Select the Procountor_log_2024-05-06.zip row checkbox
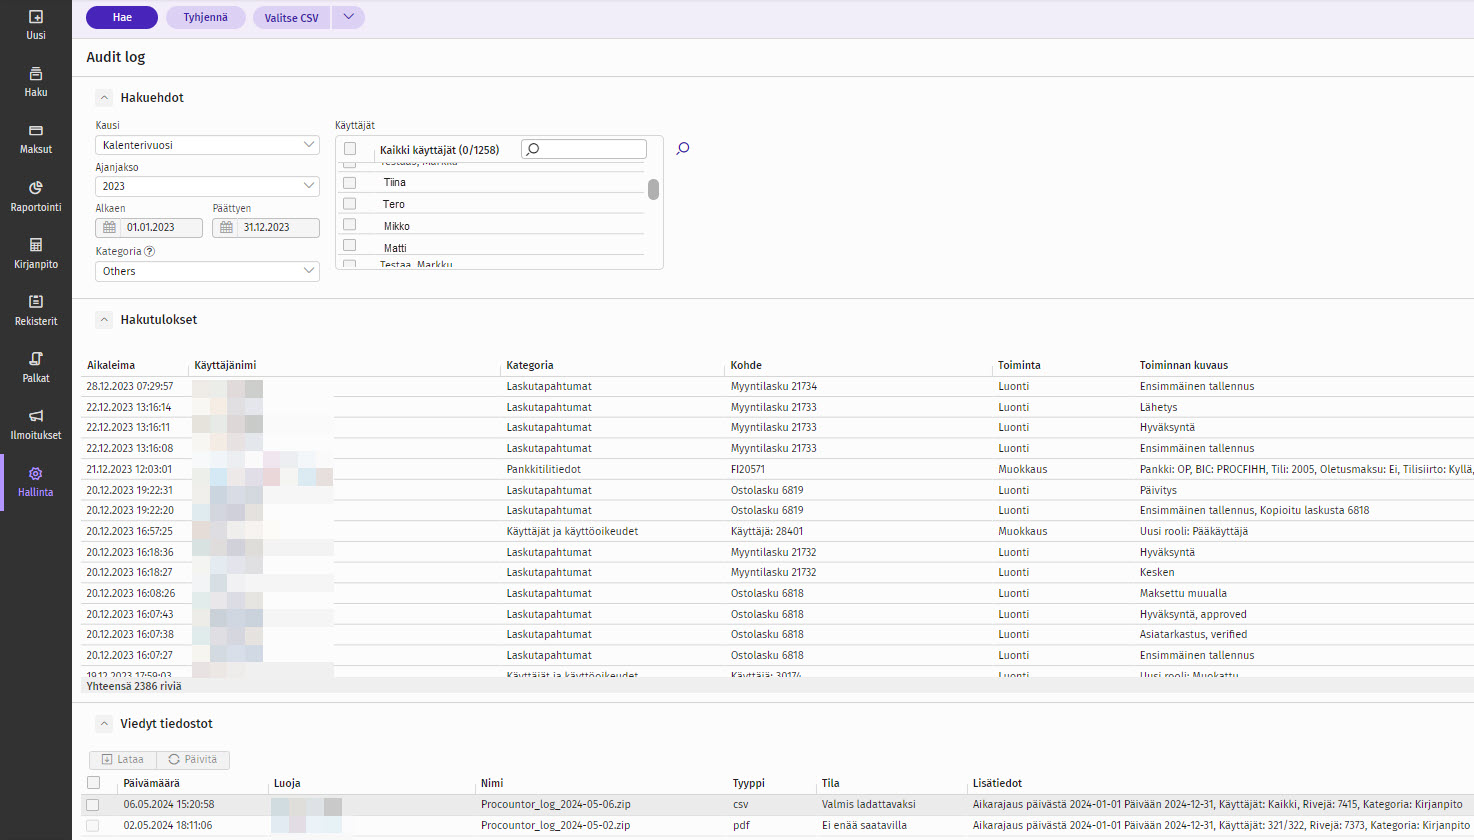Viewport: 1474px width, 840px height. tap(93, 805)
